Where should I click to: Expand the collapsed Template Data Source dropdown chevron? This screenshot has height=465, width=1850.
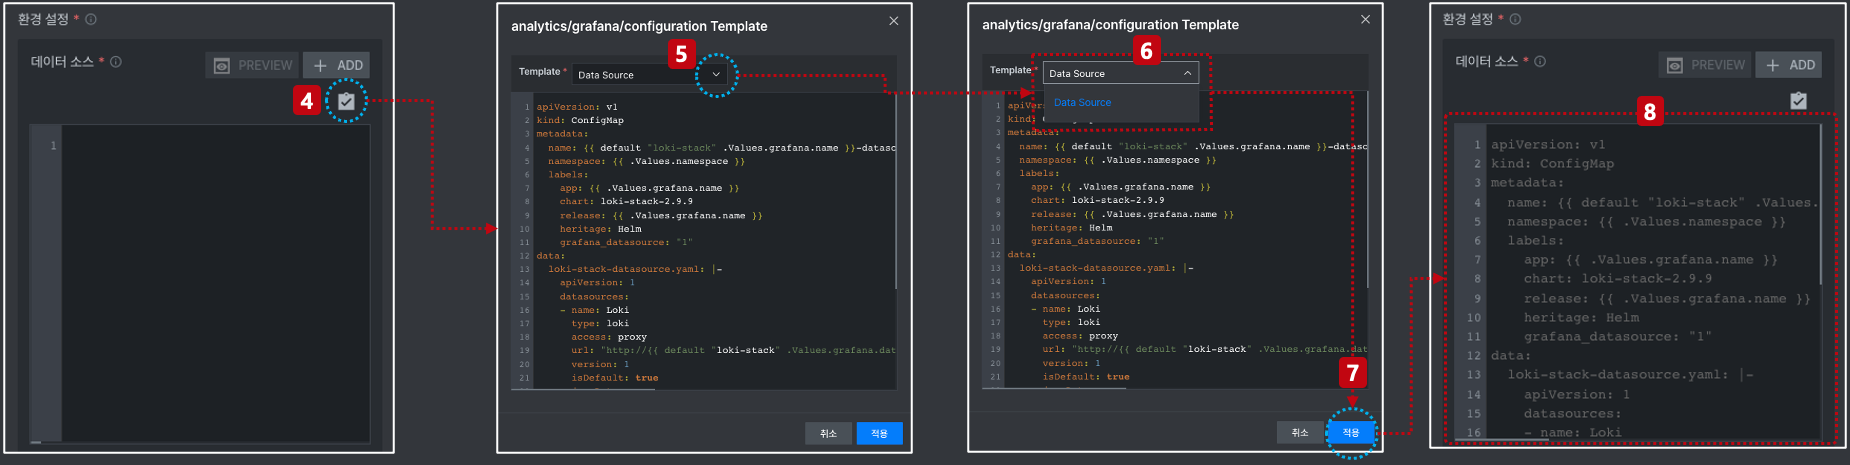[716, 74]
